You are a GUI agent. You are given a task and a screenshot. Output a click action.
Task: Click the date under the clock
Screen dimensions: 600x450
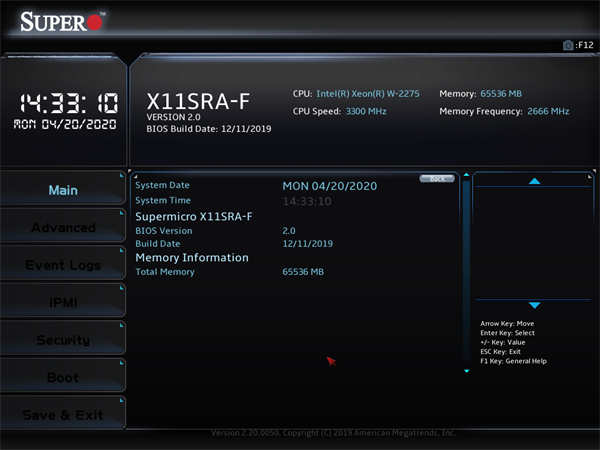tap(65, 124)
